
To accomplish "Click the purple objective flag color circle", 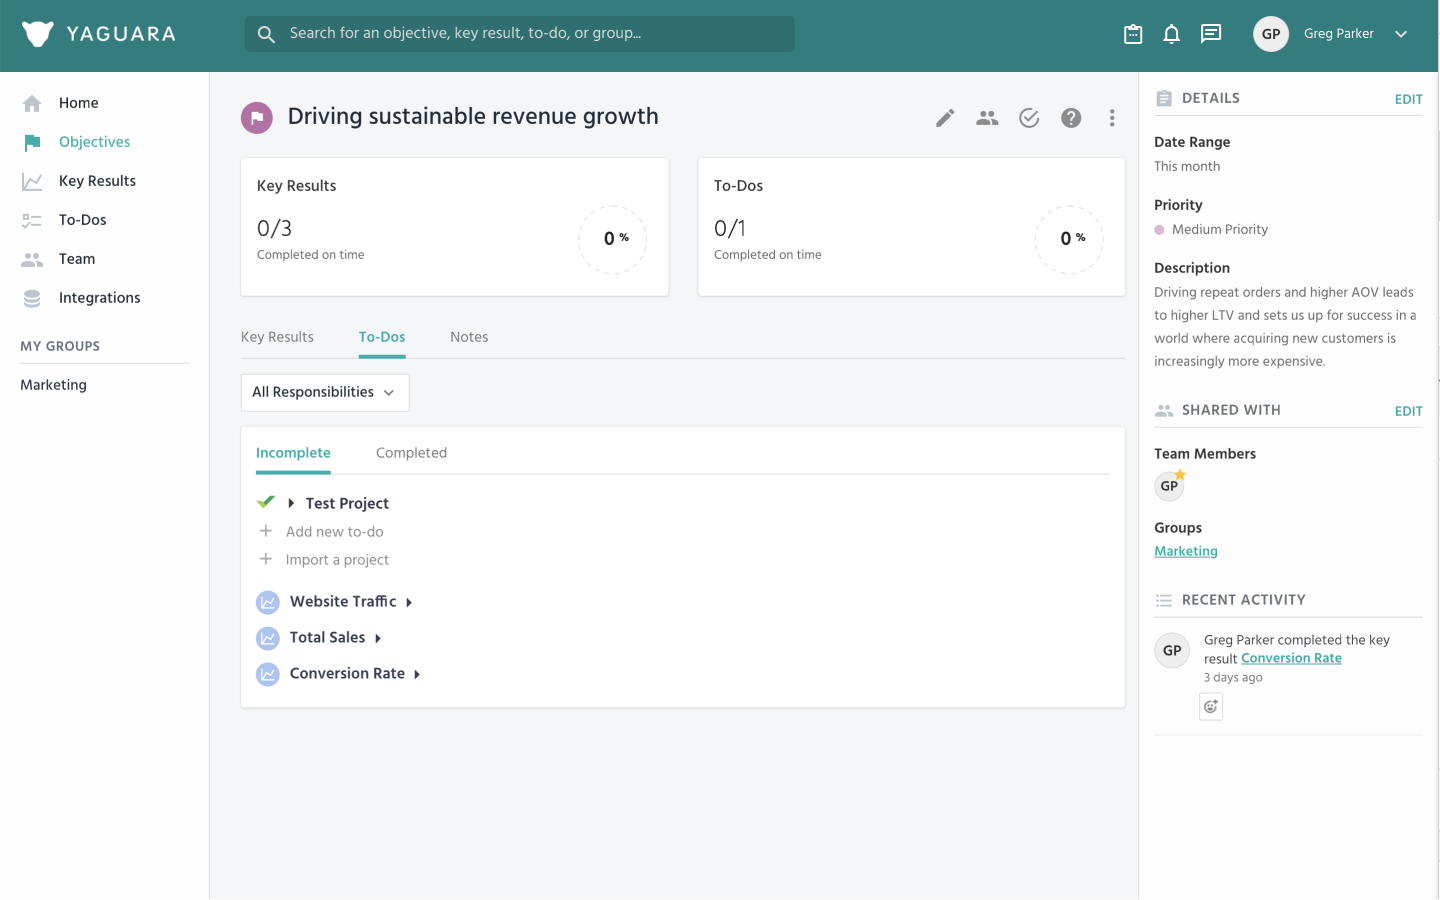I will 257,117.
